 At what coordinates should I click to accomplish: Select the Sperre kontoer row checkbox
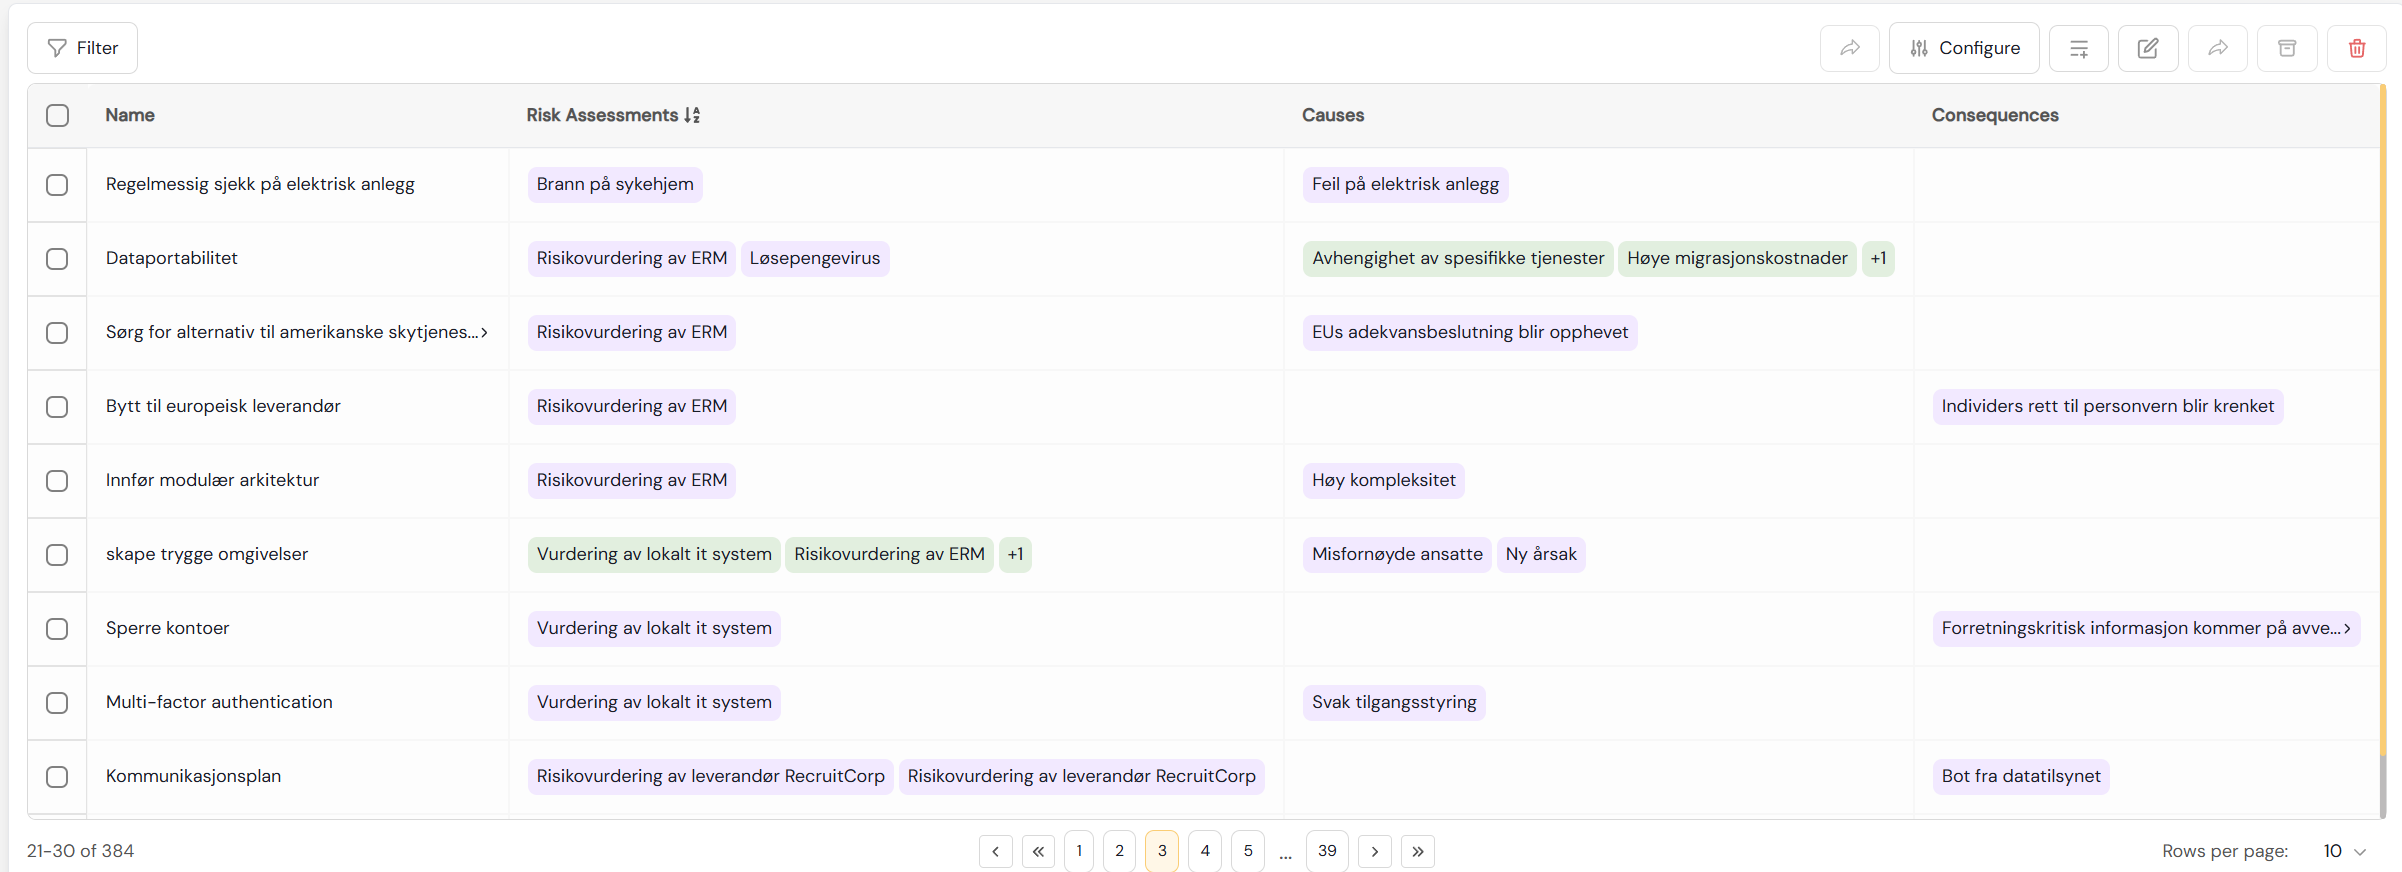pos(57,629)
